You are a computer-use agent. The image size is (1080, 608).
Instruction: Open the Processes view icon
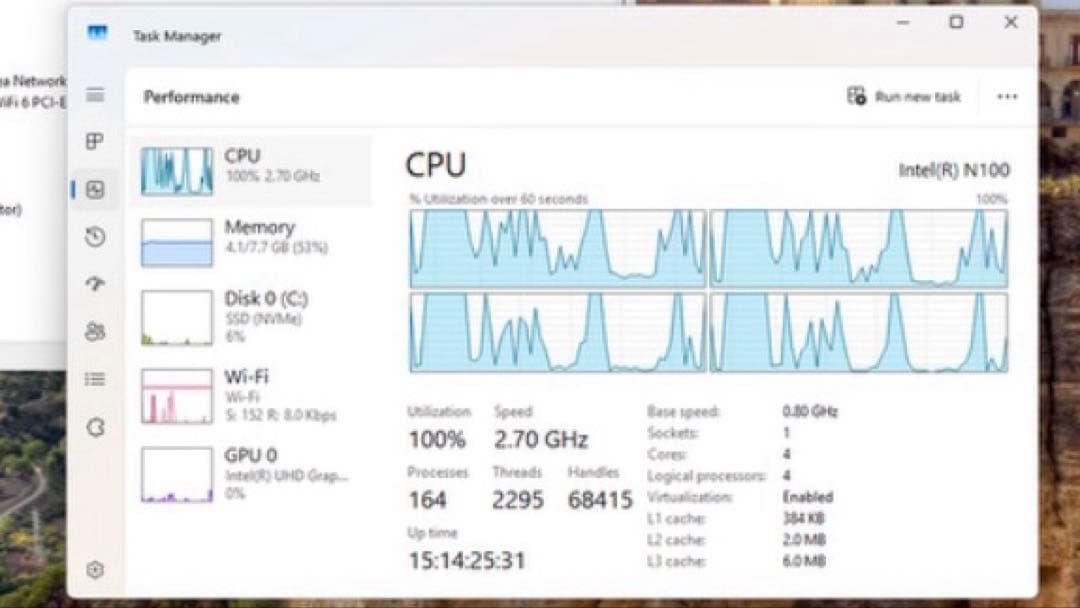click(x=95, y=141)
